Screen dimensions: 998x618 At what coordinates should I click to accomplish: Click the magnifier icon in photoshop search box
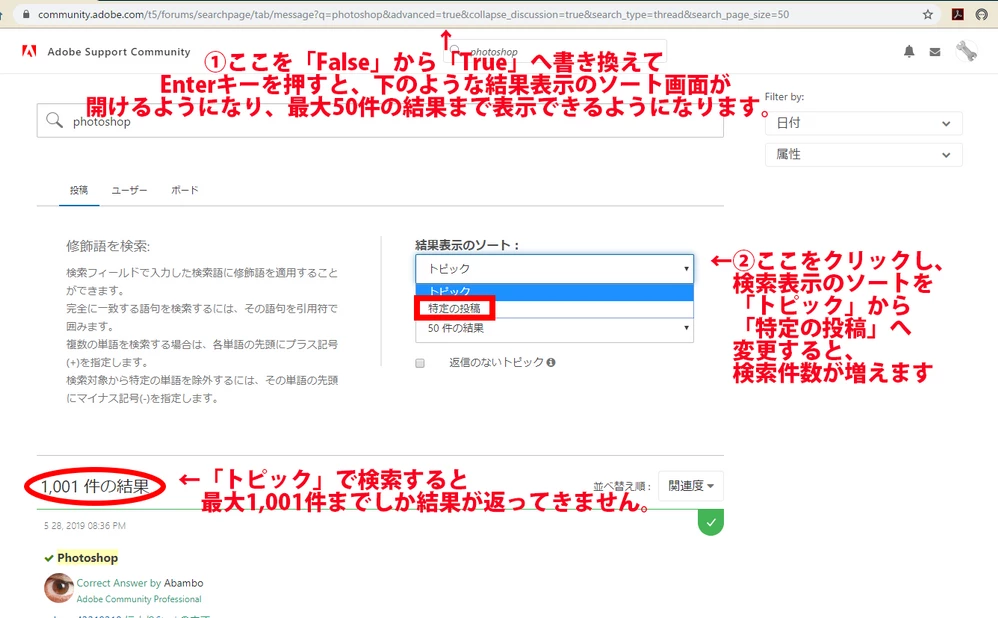[55, 120]
